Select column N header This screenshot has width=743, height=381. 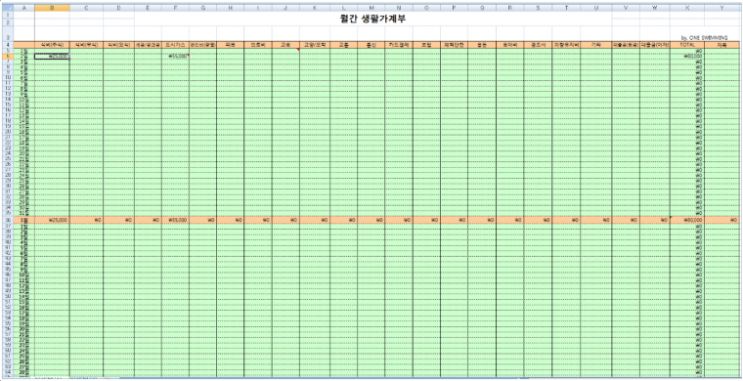click(399, 8)
